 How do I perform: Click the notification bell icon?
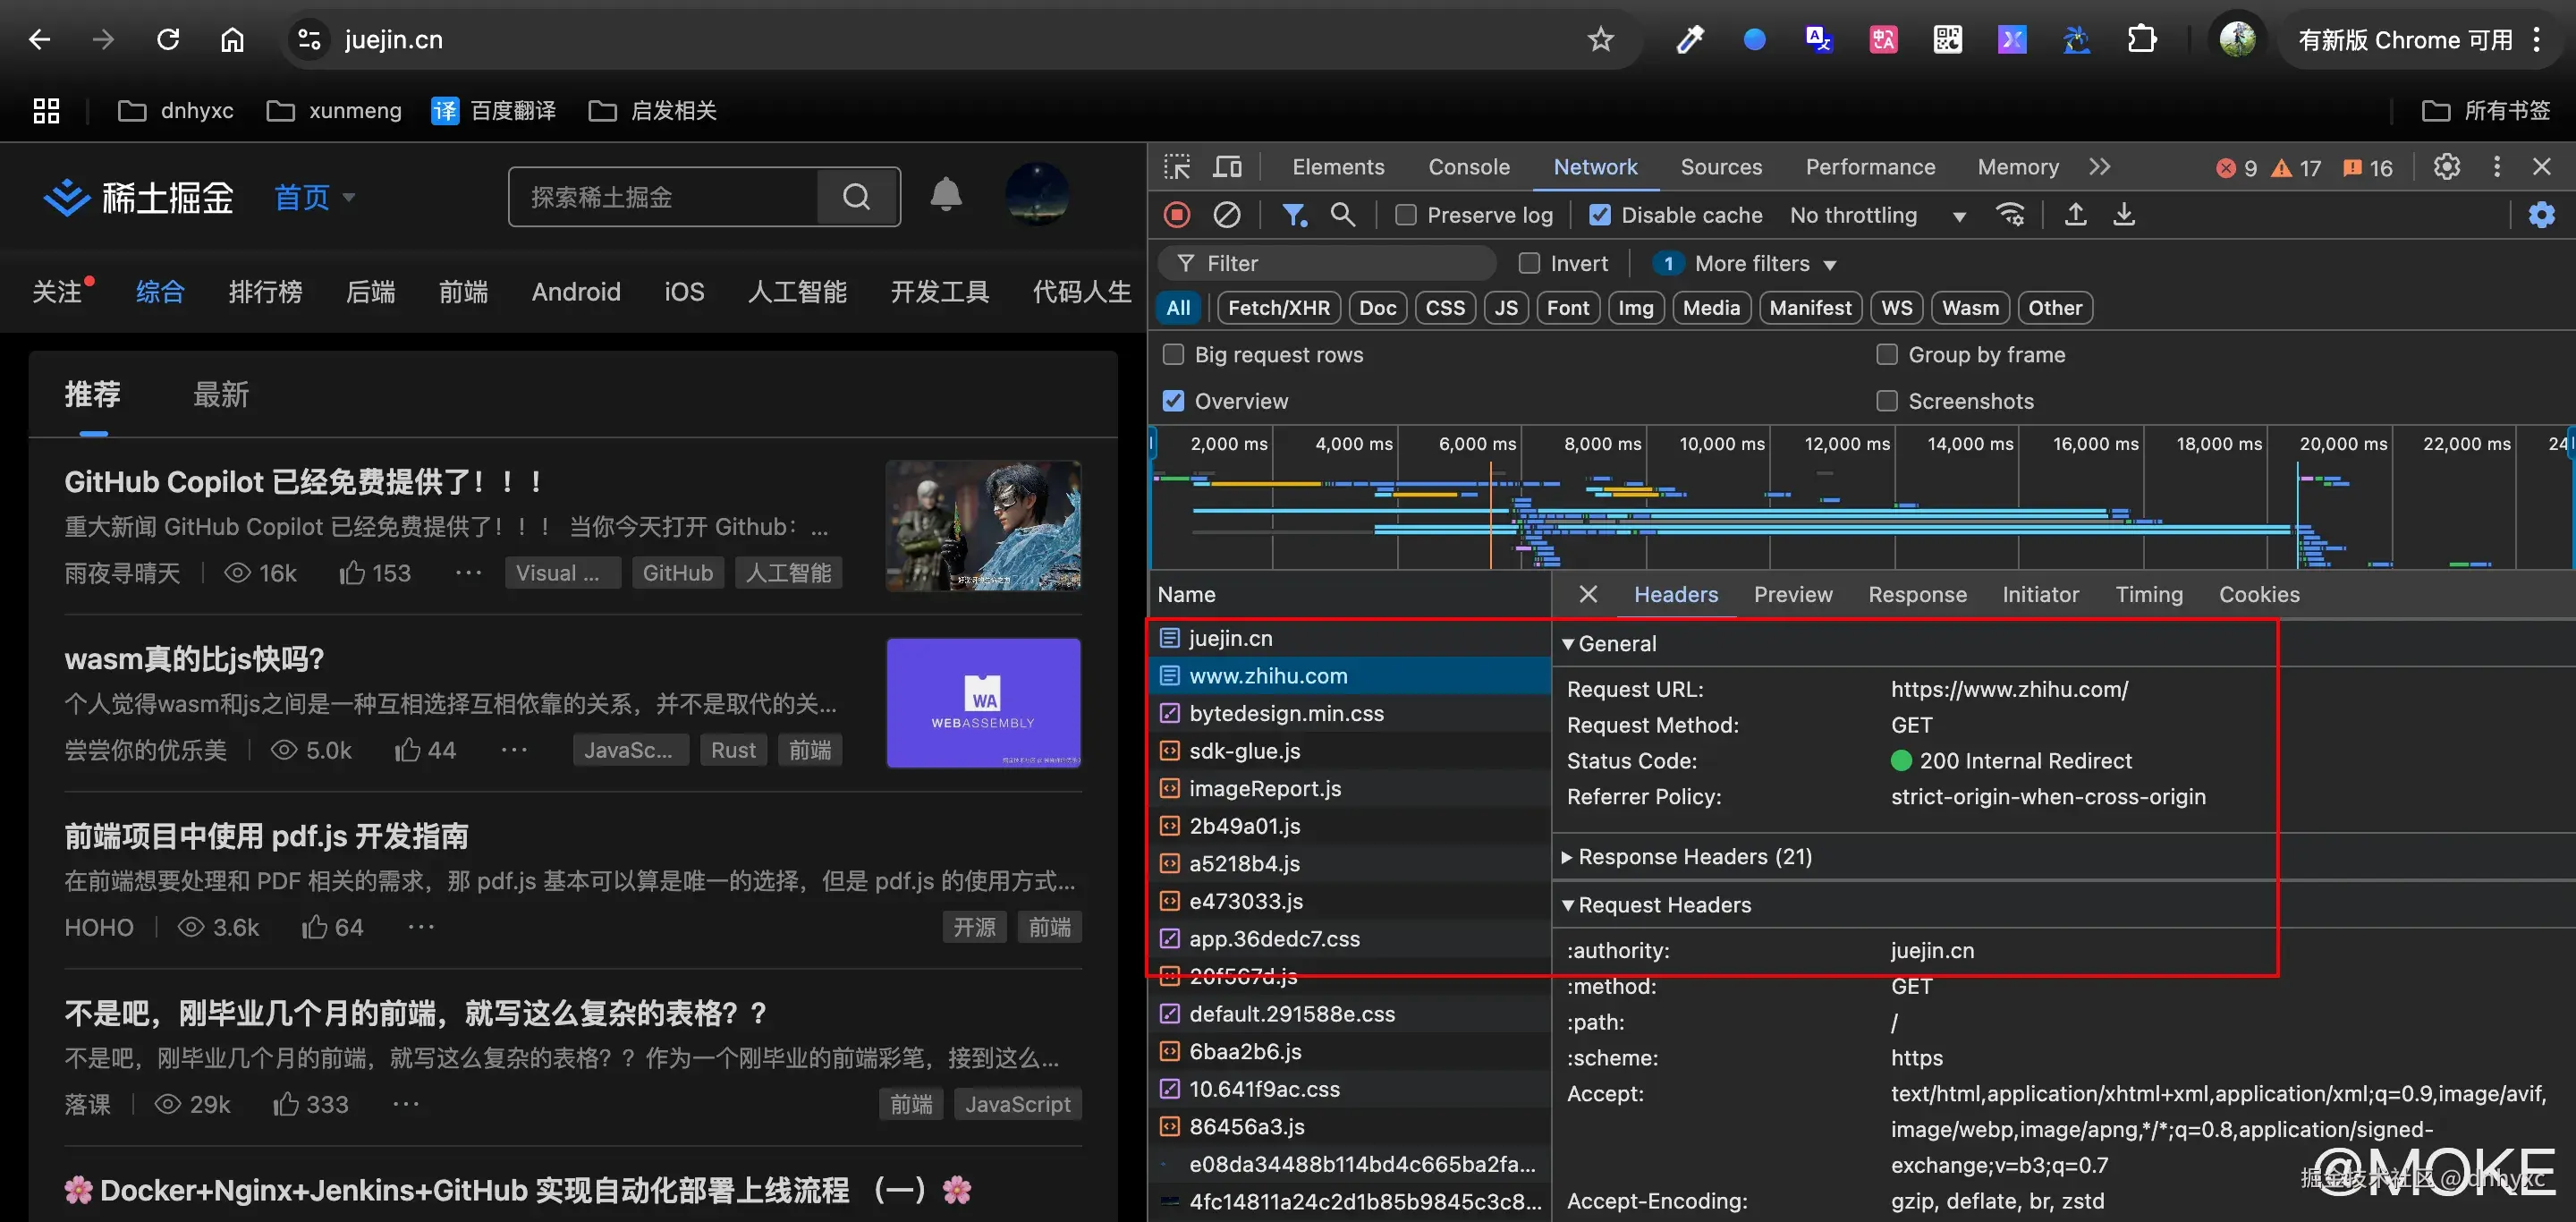click(945, 196)
